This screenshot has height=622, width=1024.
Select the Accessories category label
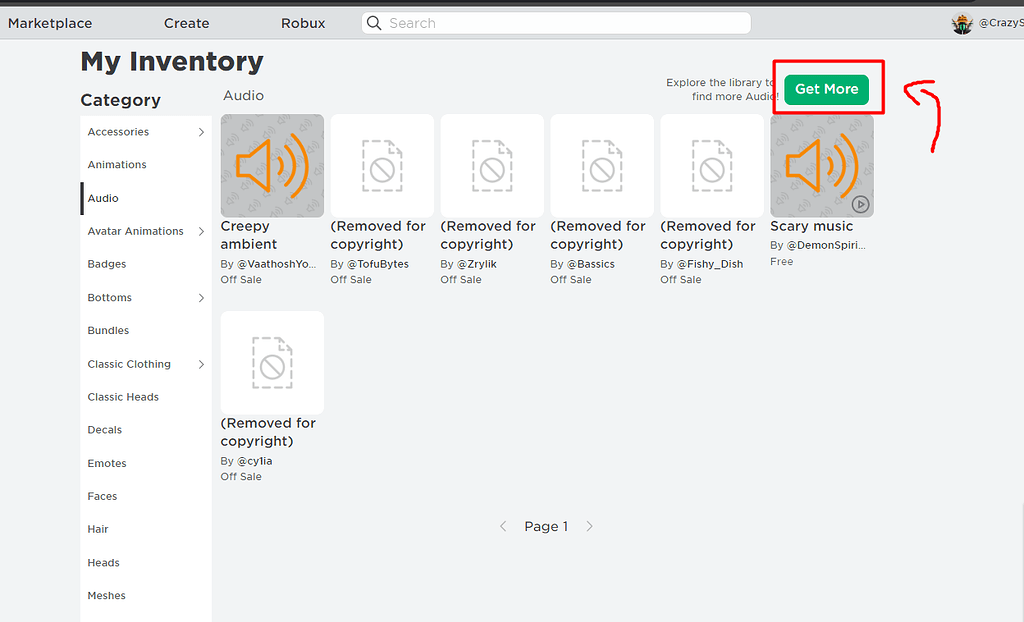pos(118,132)
